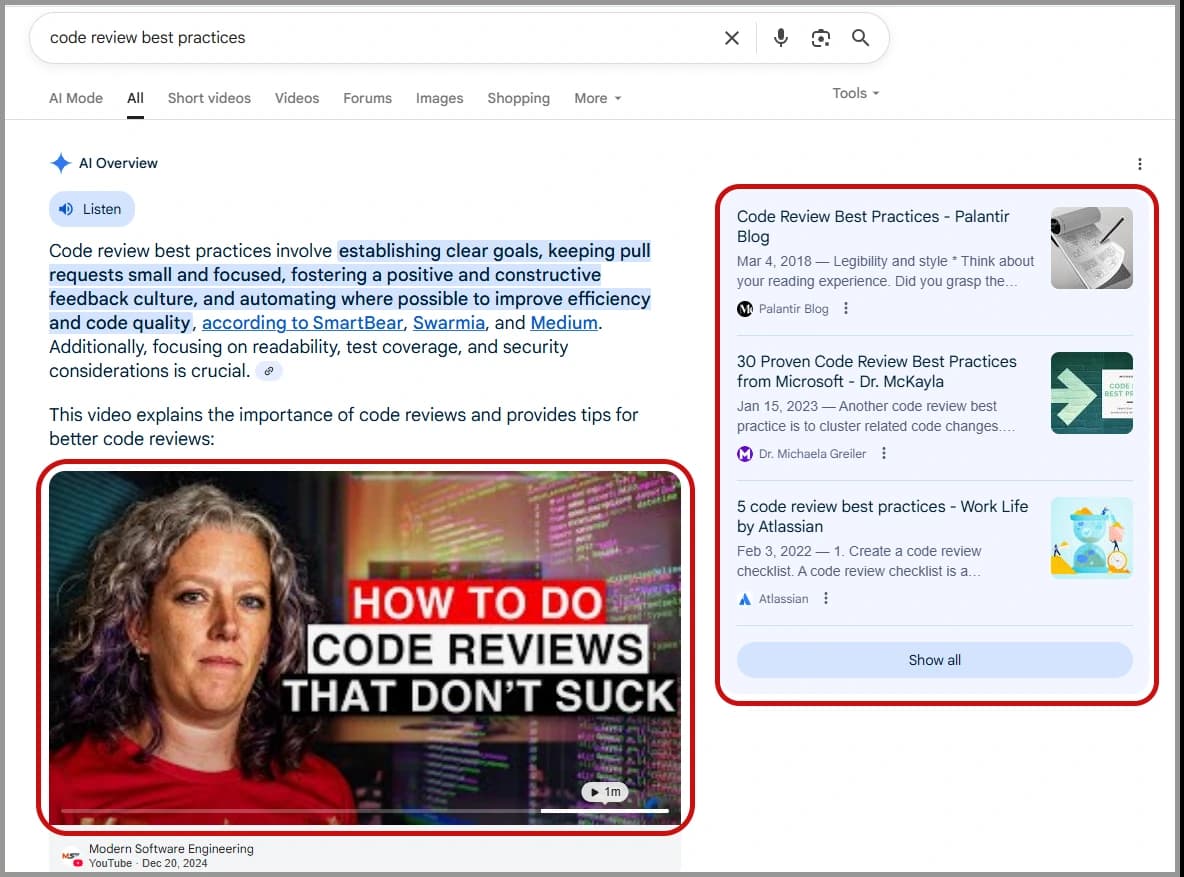This screenshot has height=877, width=1184.
Task: Click the magnifying glass search icon
Action: 860,38
